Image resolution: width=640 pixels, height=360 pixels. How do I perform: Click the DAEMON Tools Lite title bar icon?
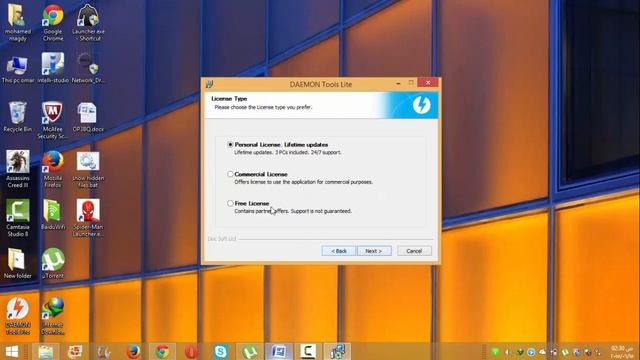[x=209, y=84]
